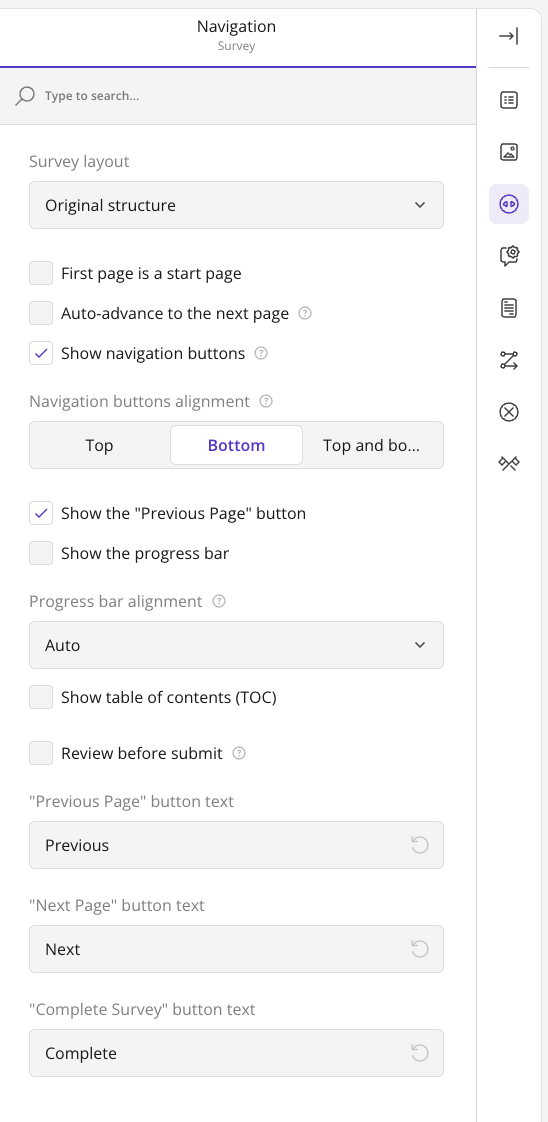
Task: Select Top navigation buttons alignment
Action: [x=99, y=445]
